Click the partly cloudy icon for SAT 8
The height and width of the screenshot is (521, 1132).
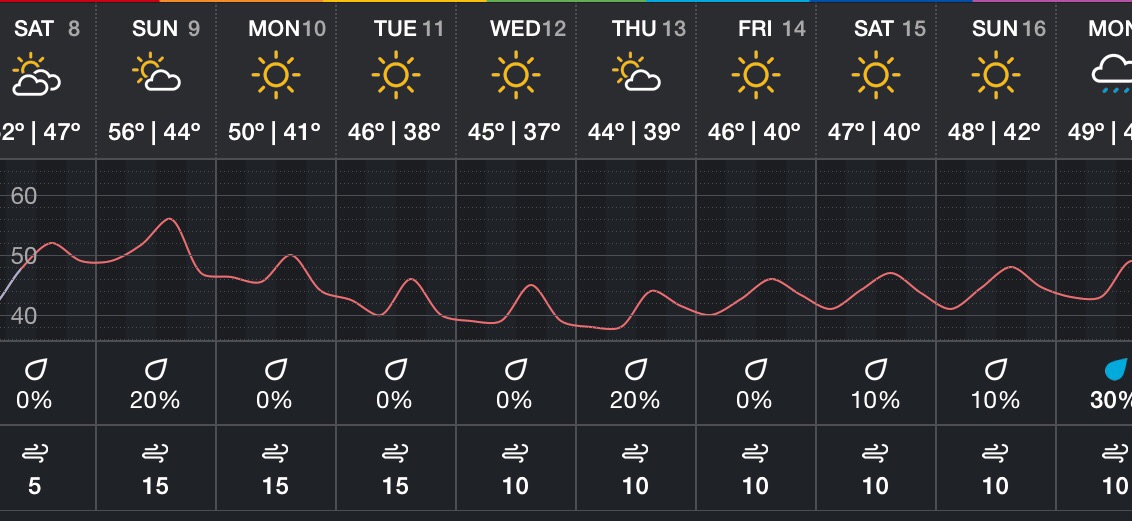coord(35,75)
